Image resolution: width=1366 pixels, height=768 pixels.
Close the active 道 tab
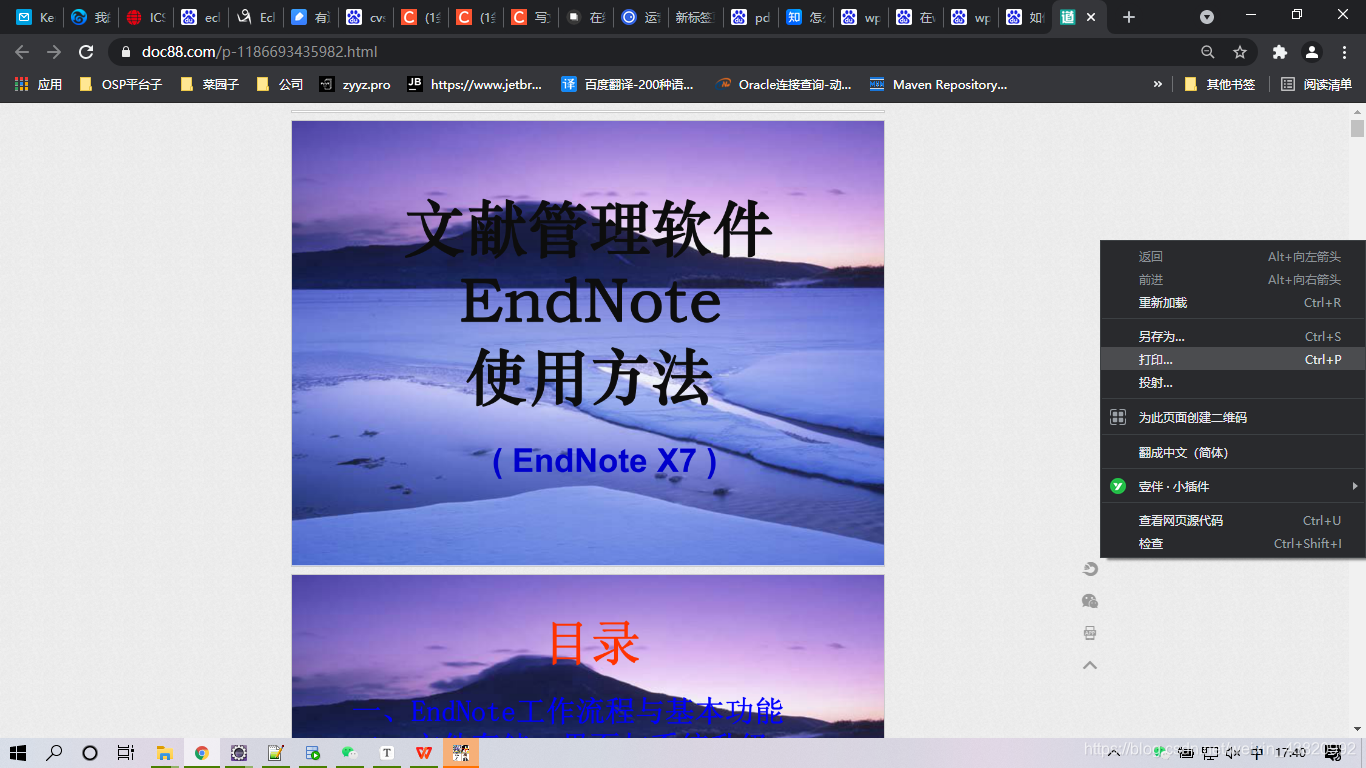point(1091,17)
